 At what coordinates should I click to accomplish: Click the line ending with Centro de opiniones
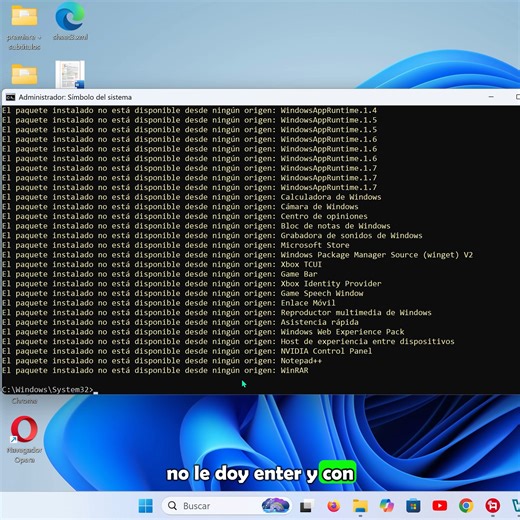point(185,216)
